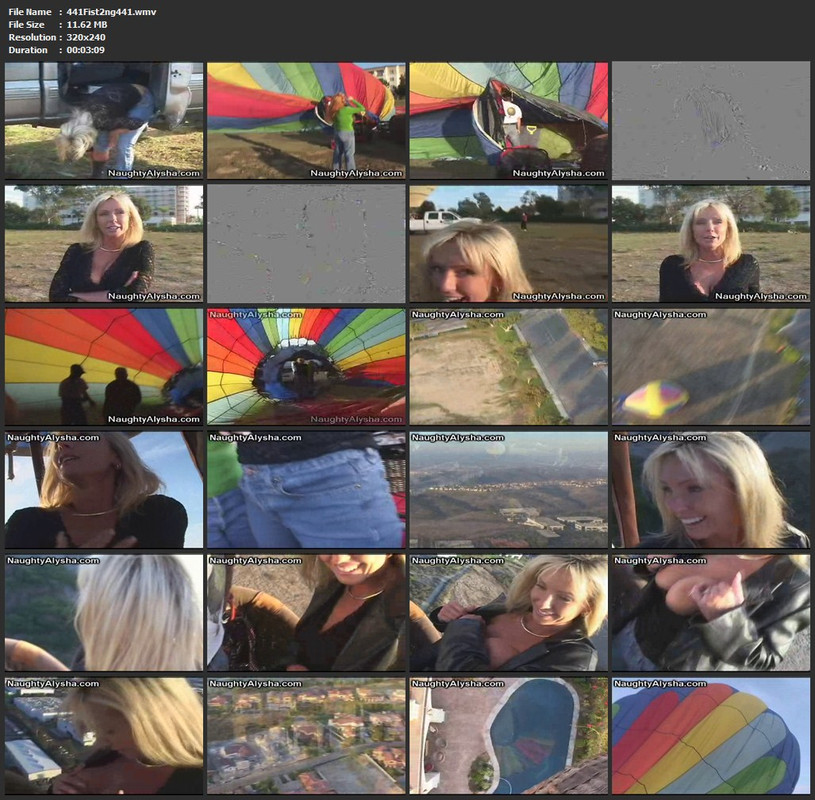The width and height of the screenshot is (815, 800).
Task: Click the file name value 441Fist2ng441.wmv
Action: 111,11
